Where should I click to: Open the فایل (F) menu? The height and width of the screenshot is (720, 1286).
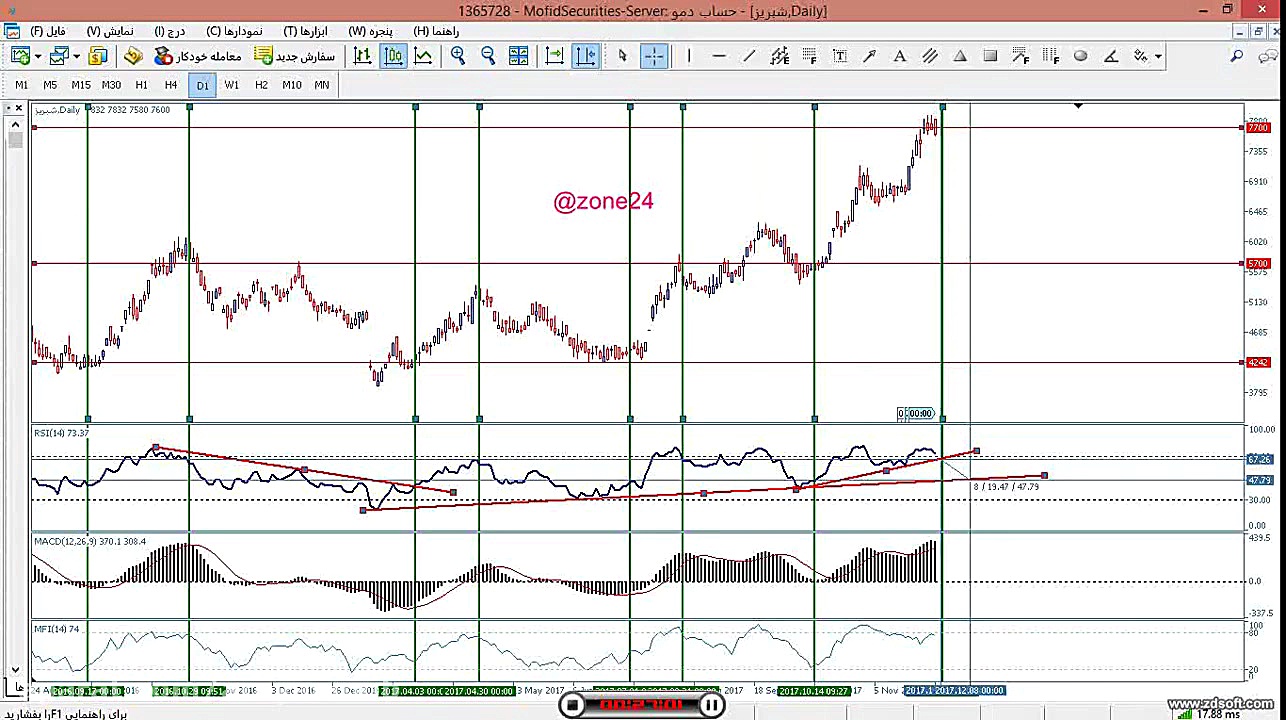pyautogui.click(x=48, y=31)
